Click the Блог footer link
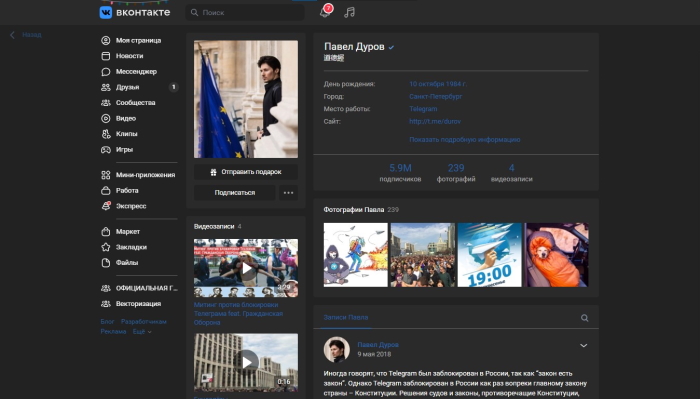 107,322
